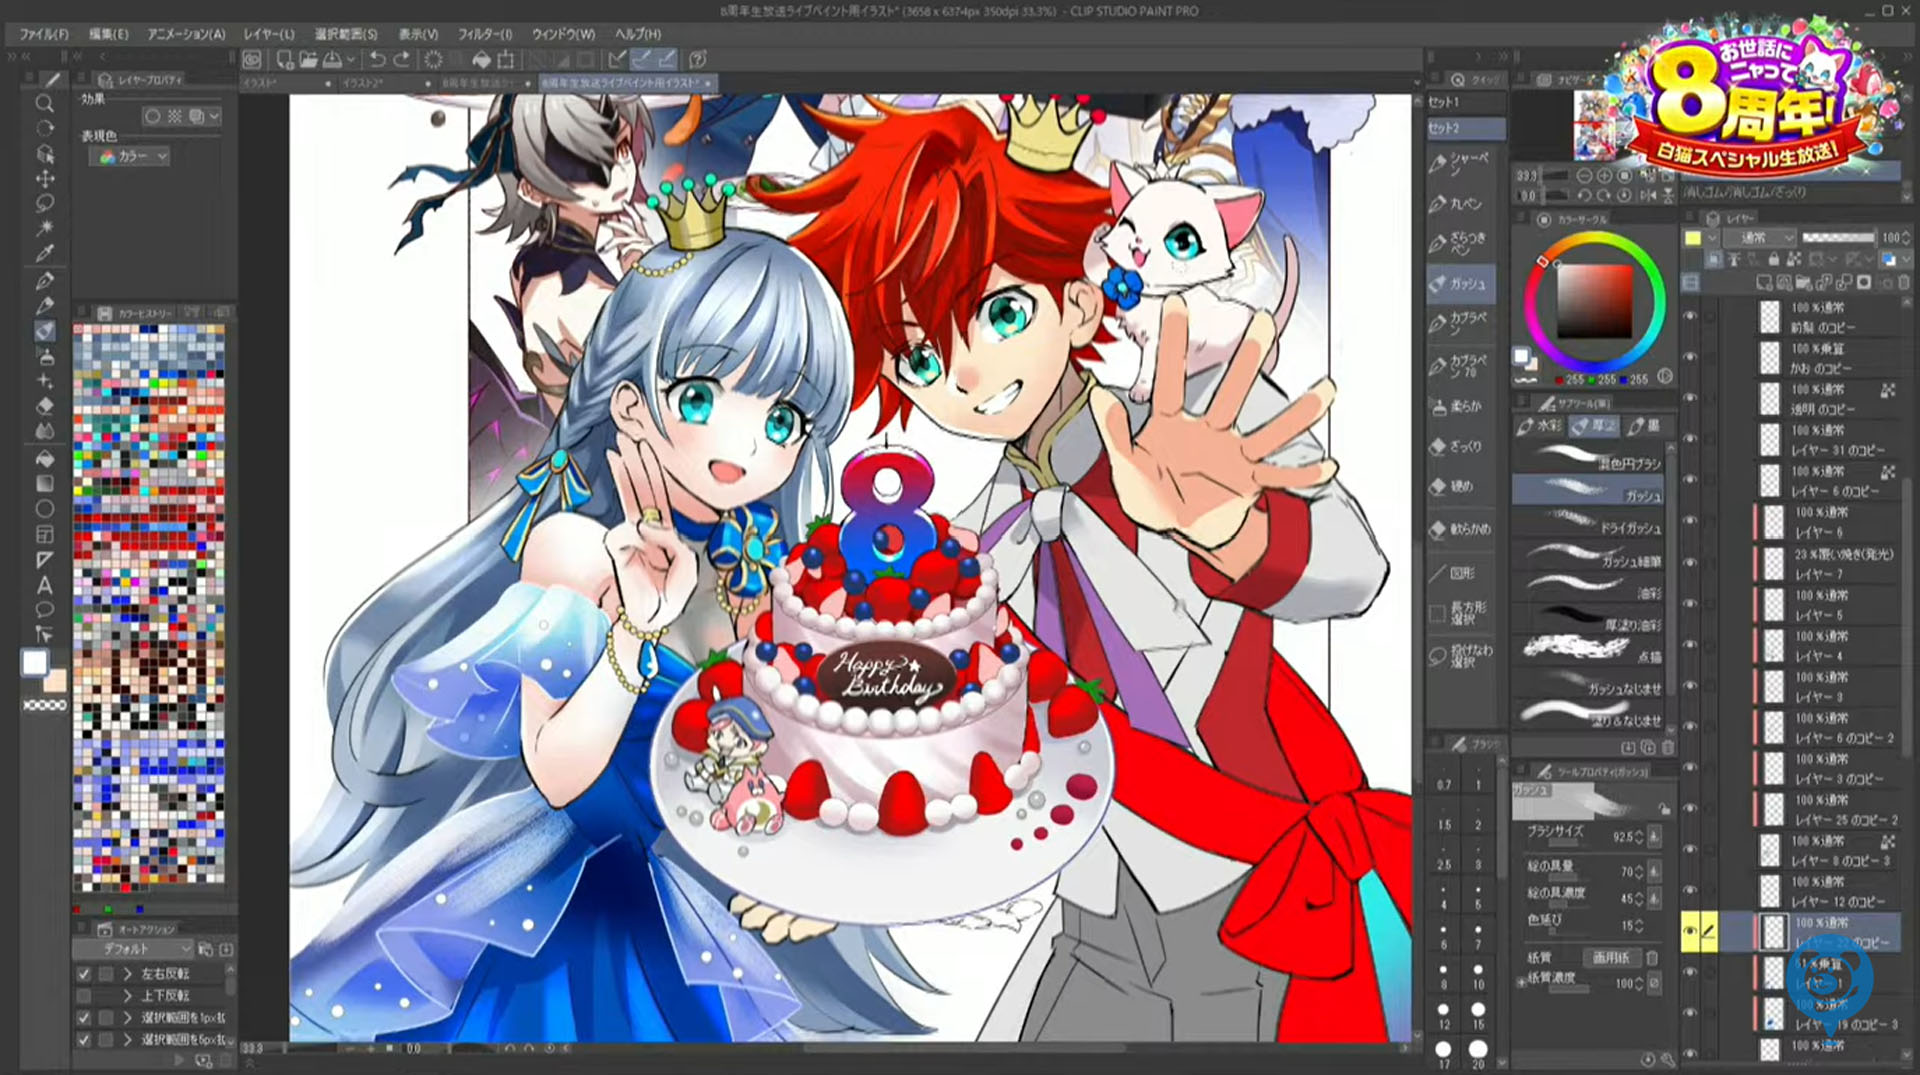
Task: Select the magnifier Zoom tool
Action: (x=45, y=104)
